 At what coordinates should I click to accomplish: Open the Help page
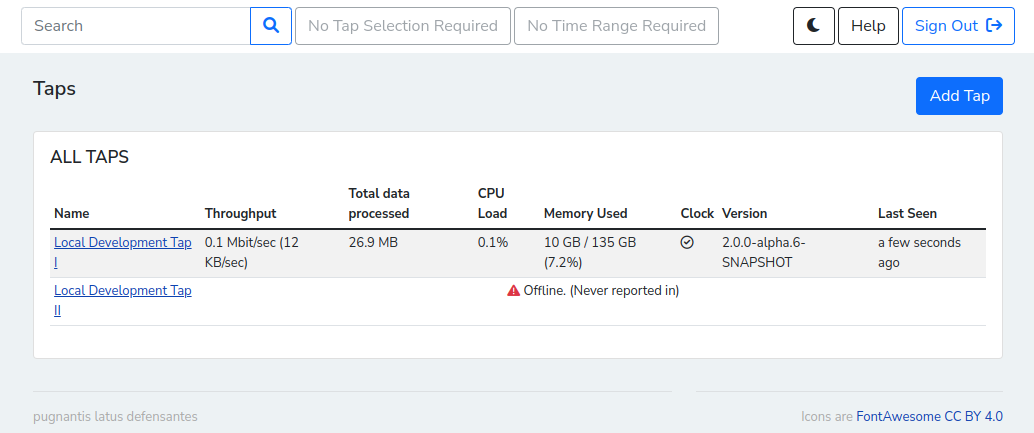coord(868,26)
